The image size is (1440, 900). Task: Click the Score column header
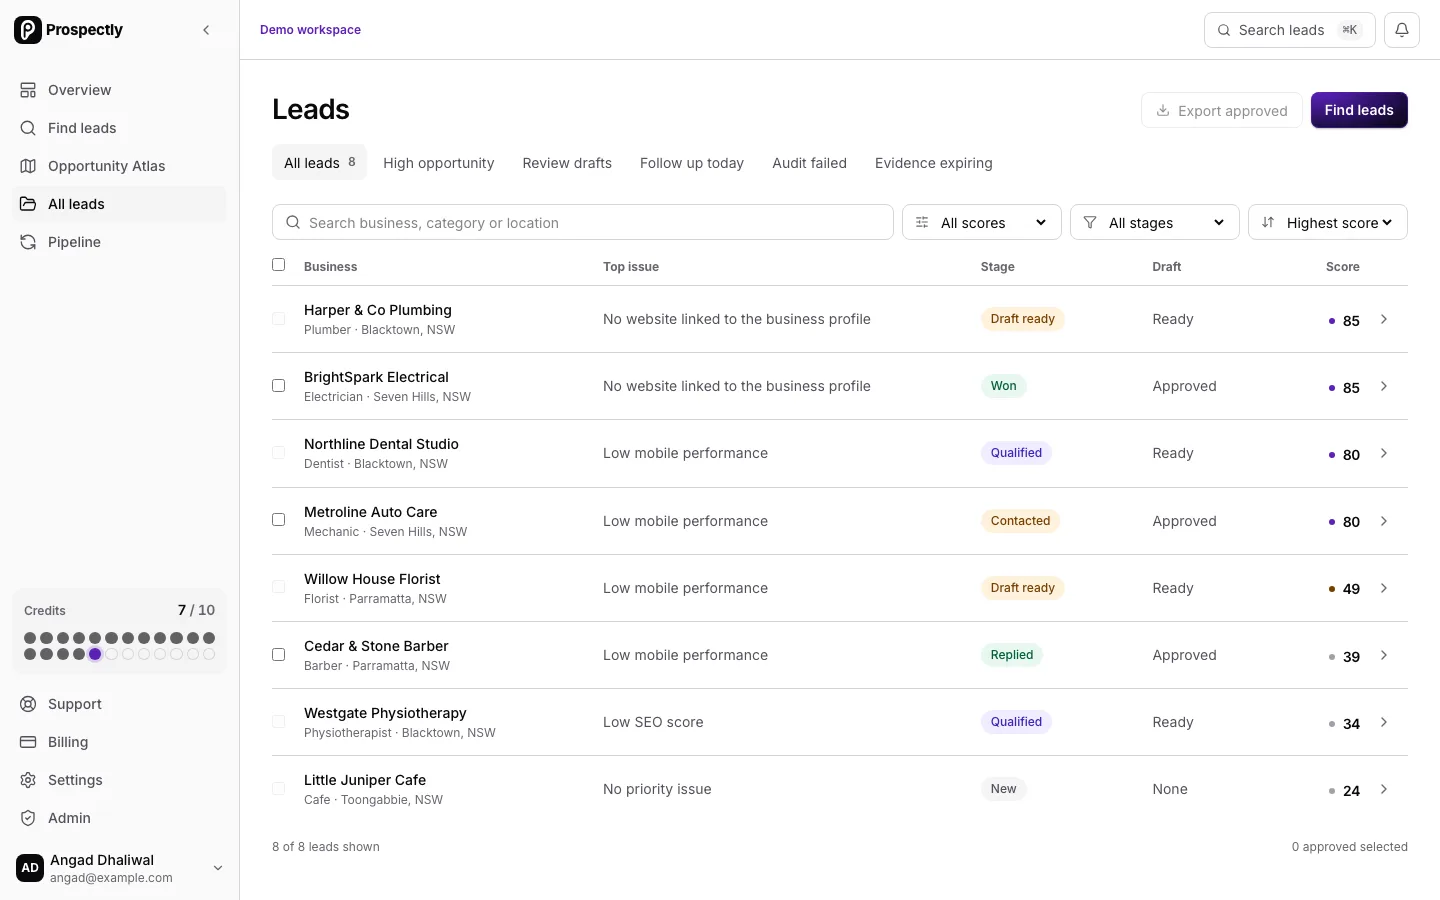(1342, 267)
